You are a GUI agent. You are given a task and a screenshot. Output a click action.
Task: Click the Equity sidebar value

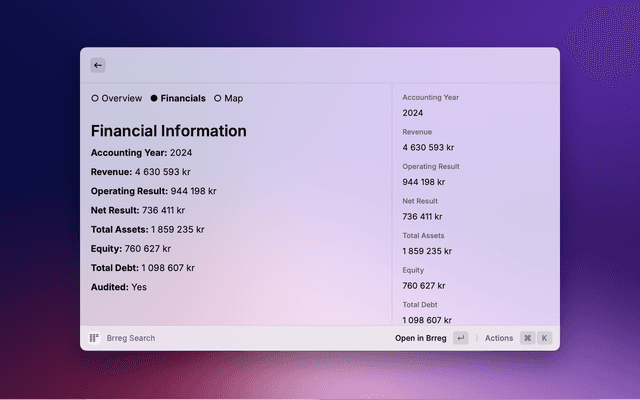[423, 285]
